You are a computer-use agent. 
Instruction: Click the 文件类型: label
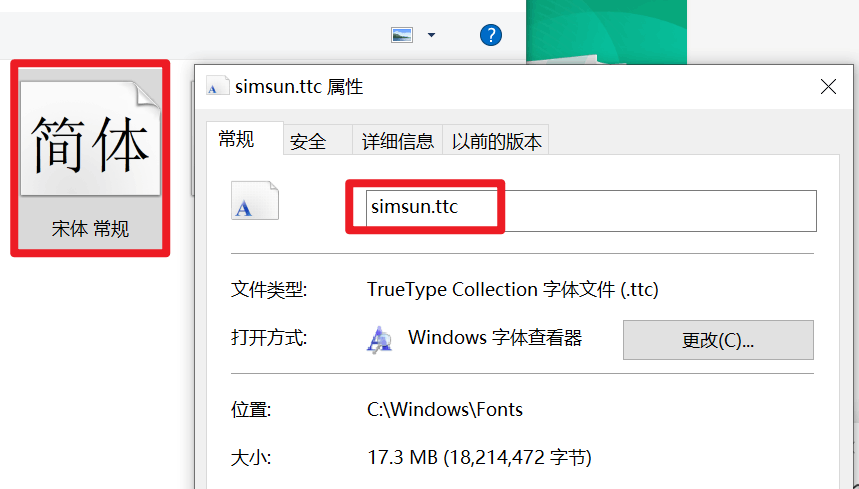pos(269,289)
